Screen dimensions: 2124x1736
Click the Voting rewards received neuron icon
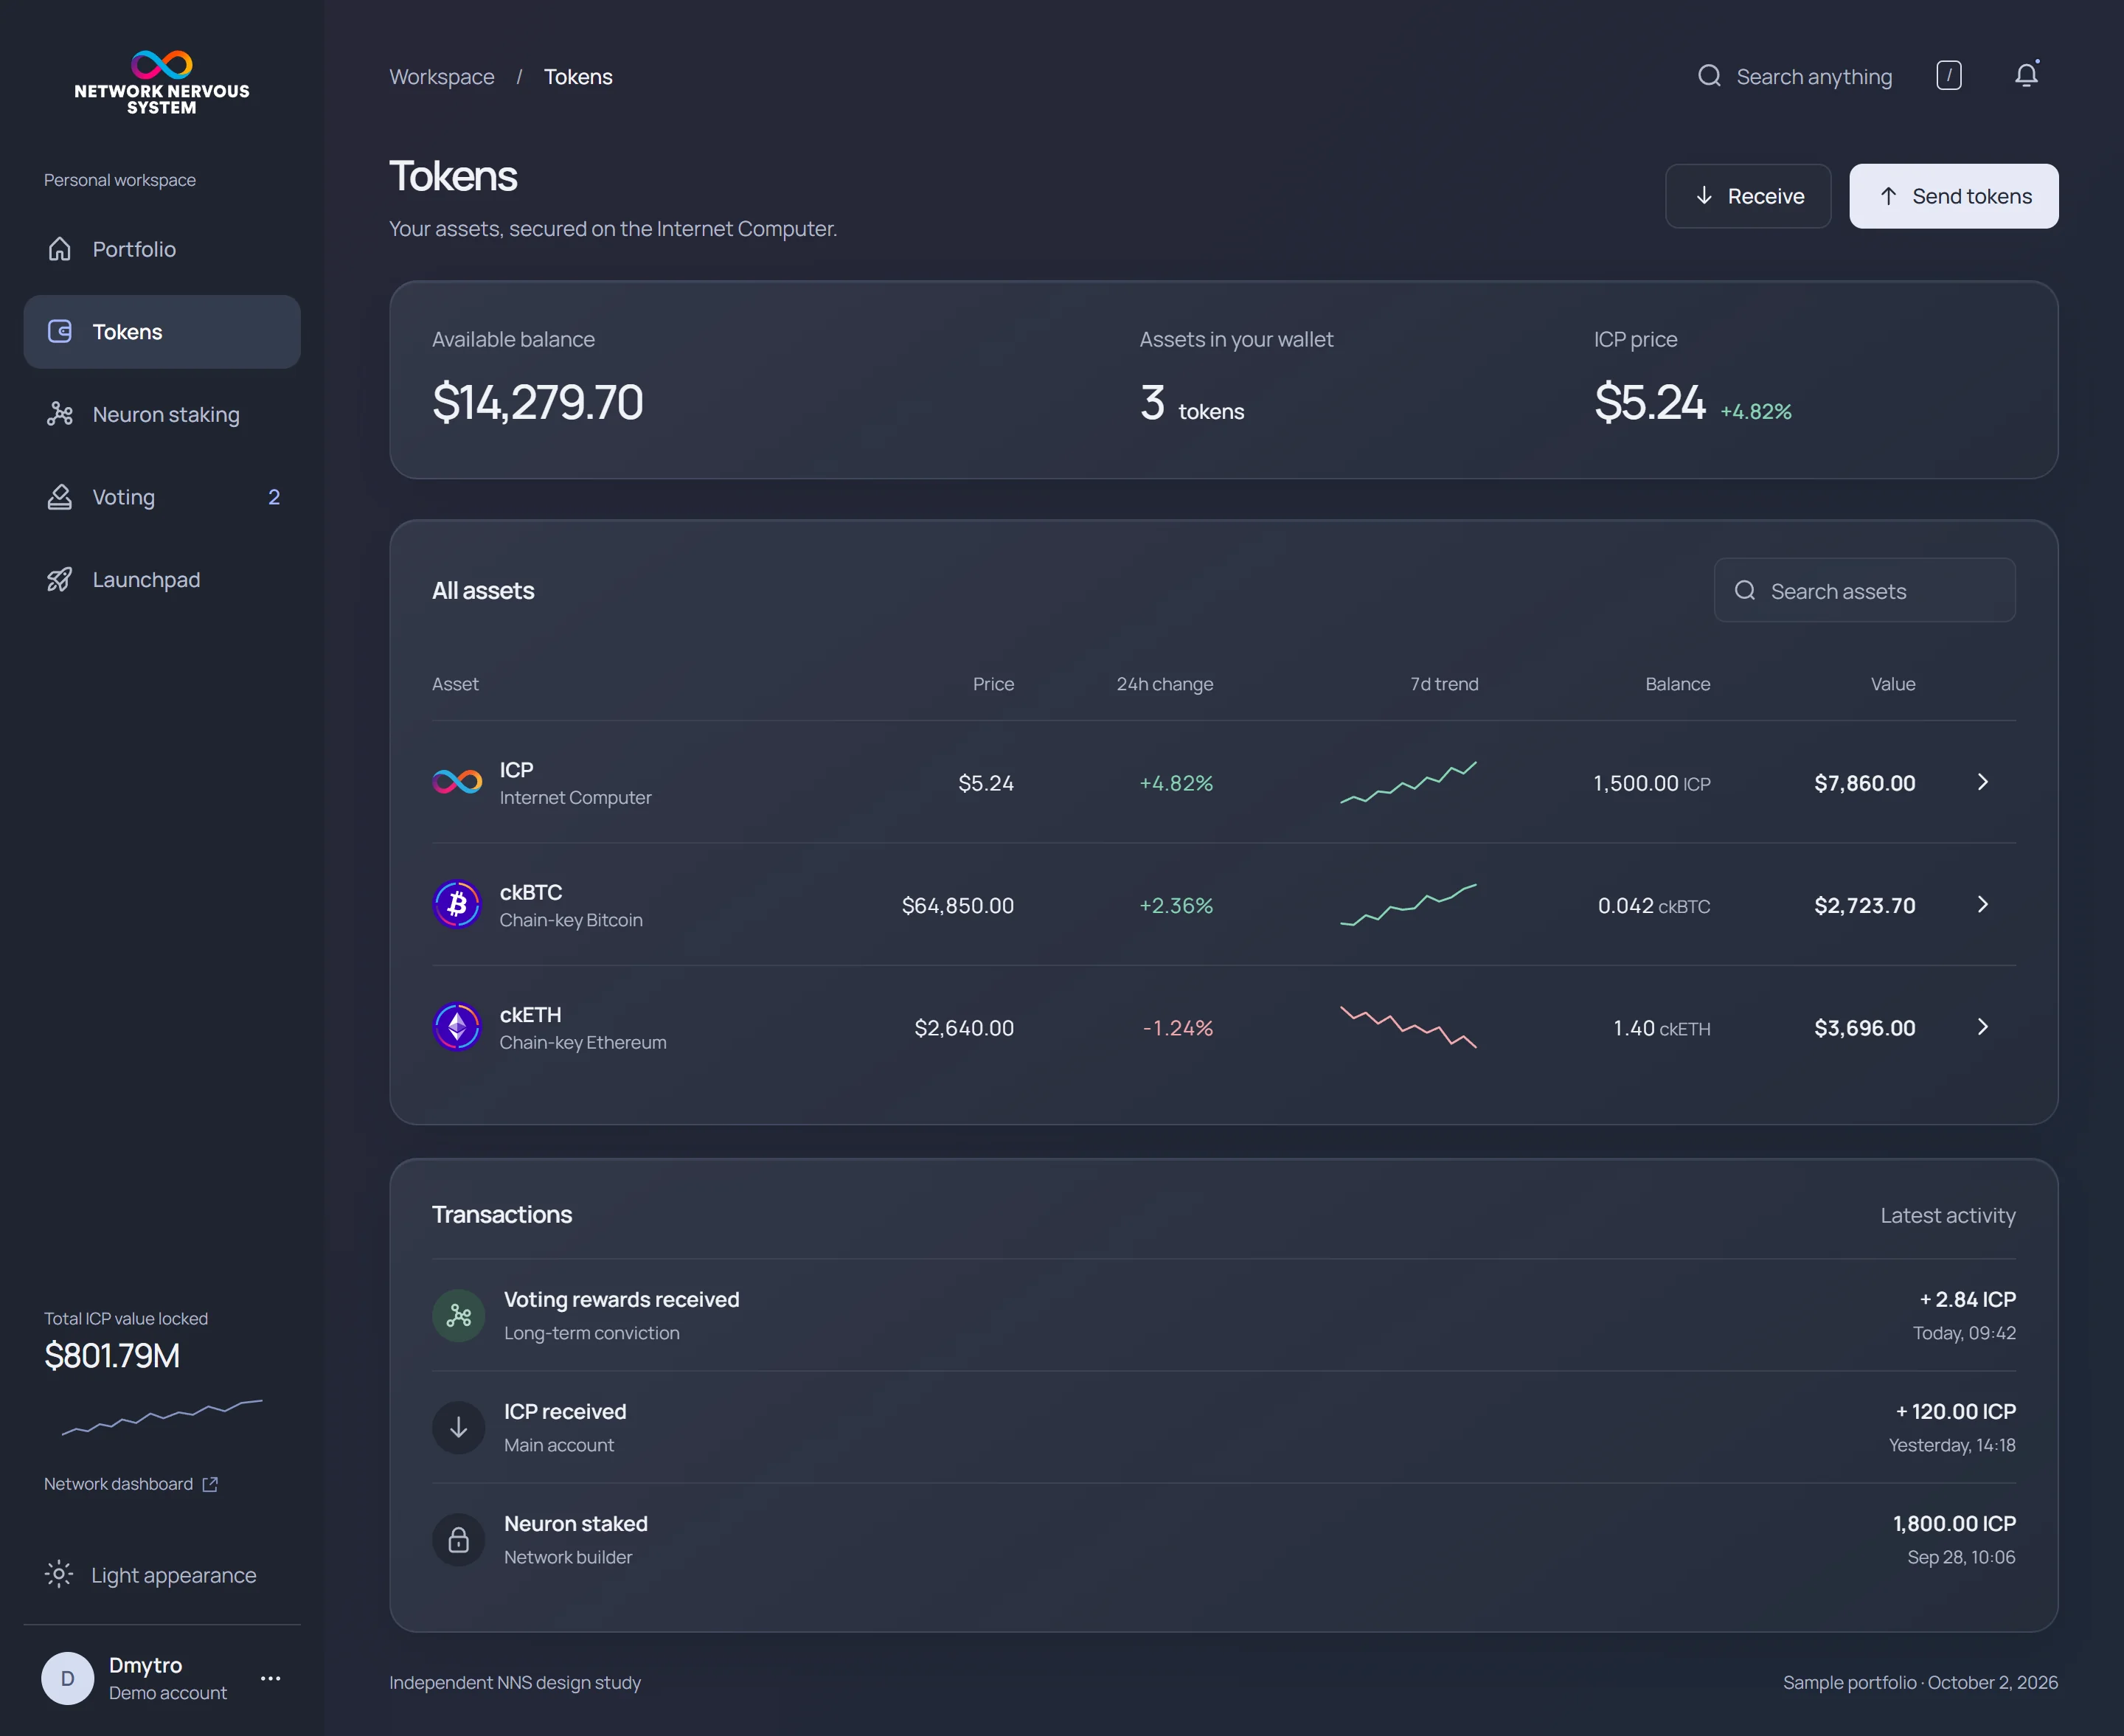459,1315
